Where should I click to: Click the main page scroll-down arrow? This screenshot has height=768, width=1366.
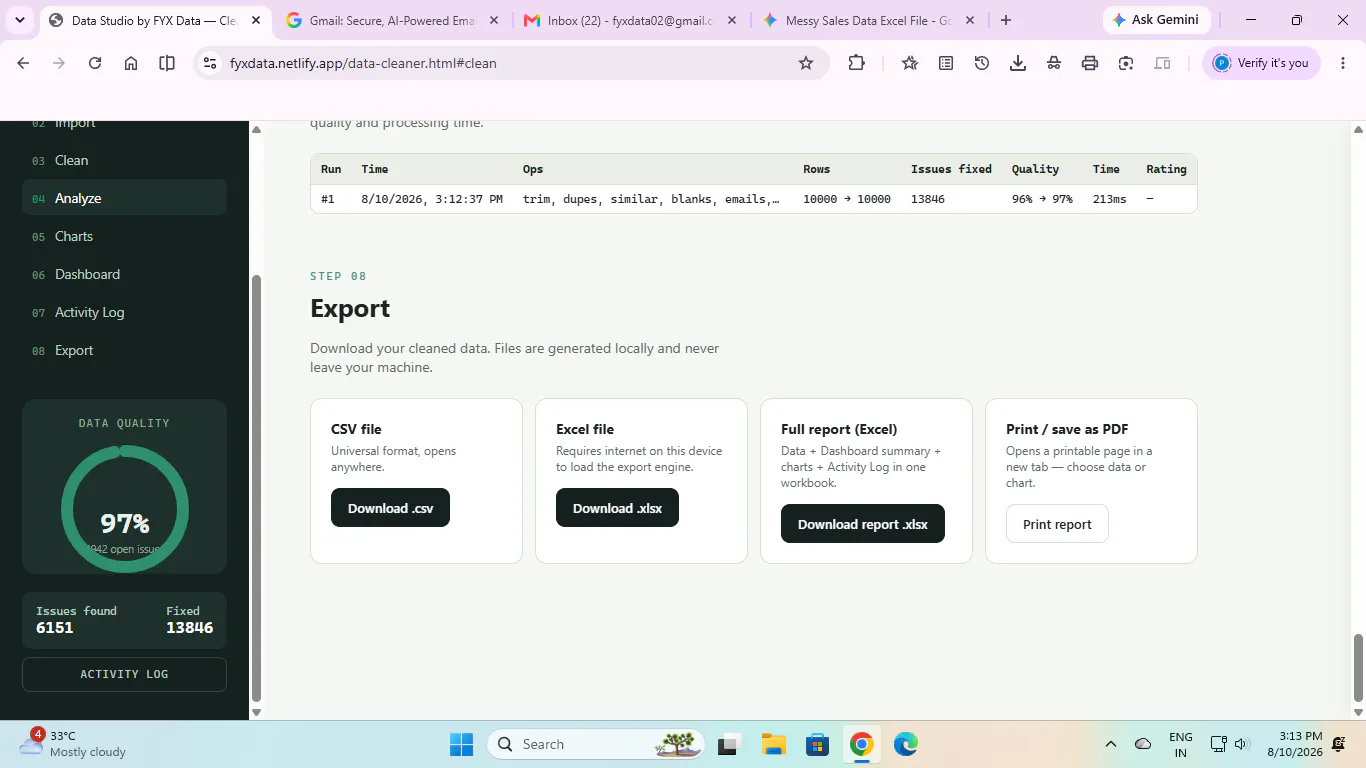1358,712
